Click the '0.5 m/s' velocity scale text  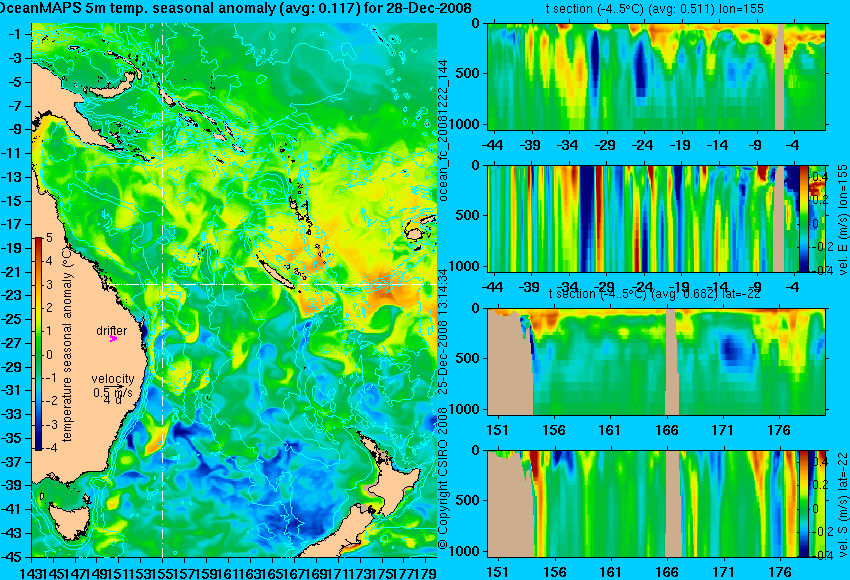click(112, 392)
